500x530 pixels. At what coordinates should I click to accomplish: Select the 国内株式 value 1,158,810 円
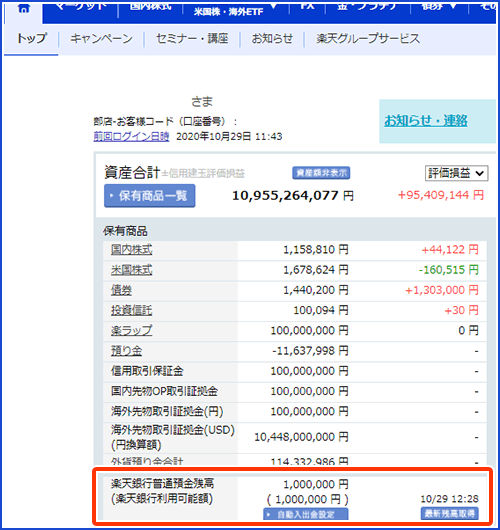point(316,250)
